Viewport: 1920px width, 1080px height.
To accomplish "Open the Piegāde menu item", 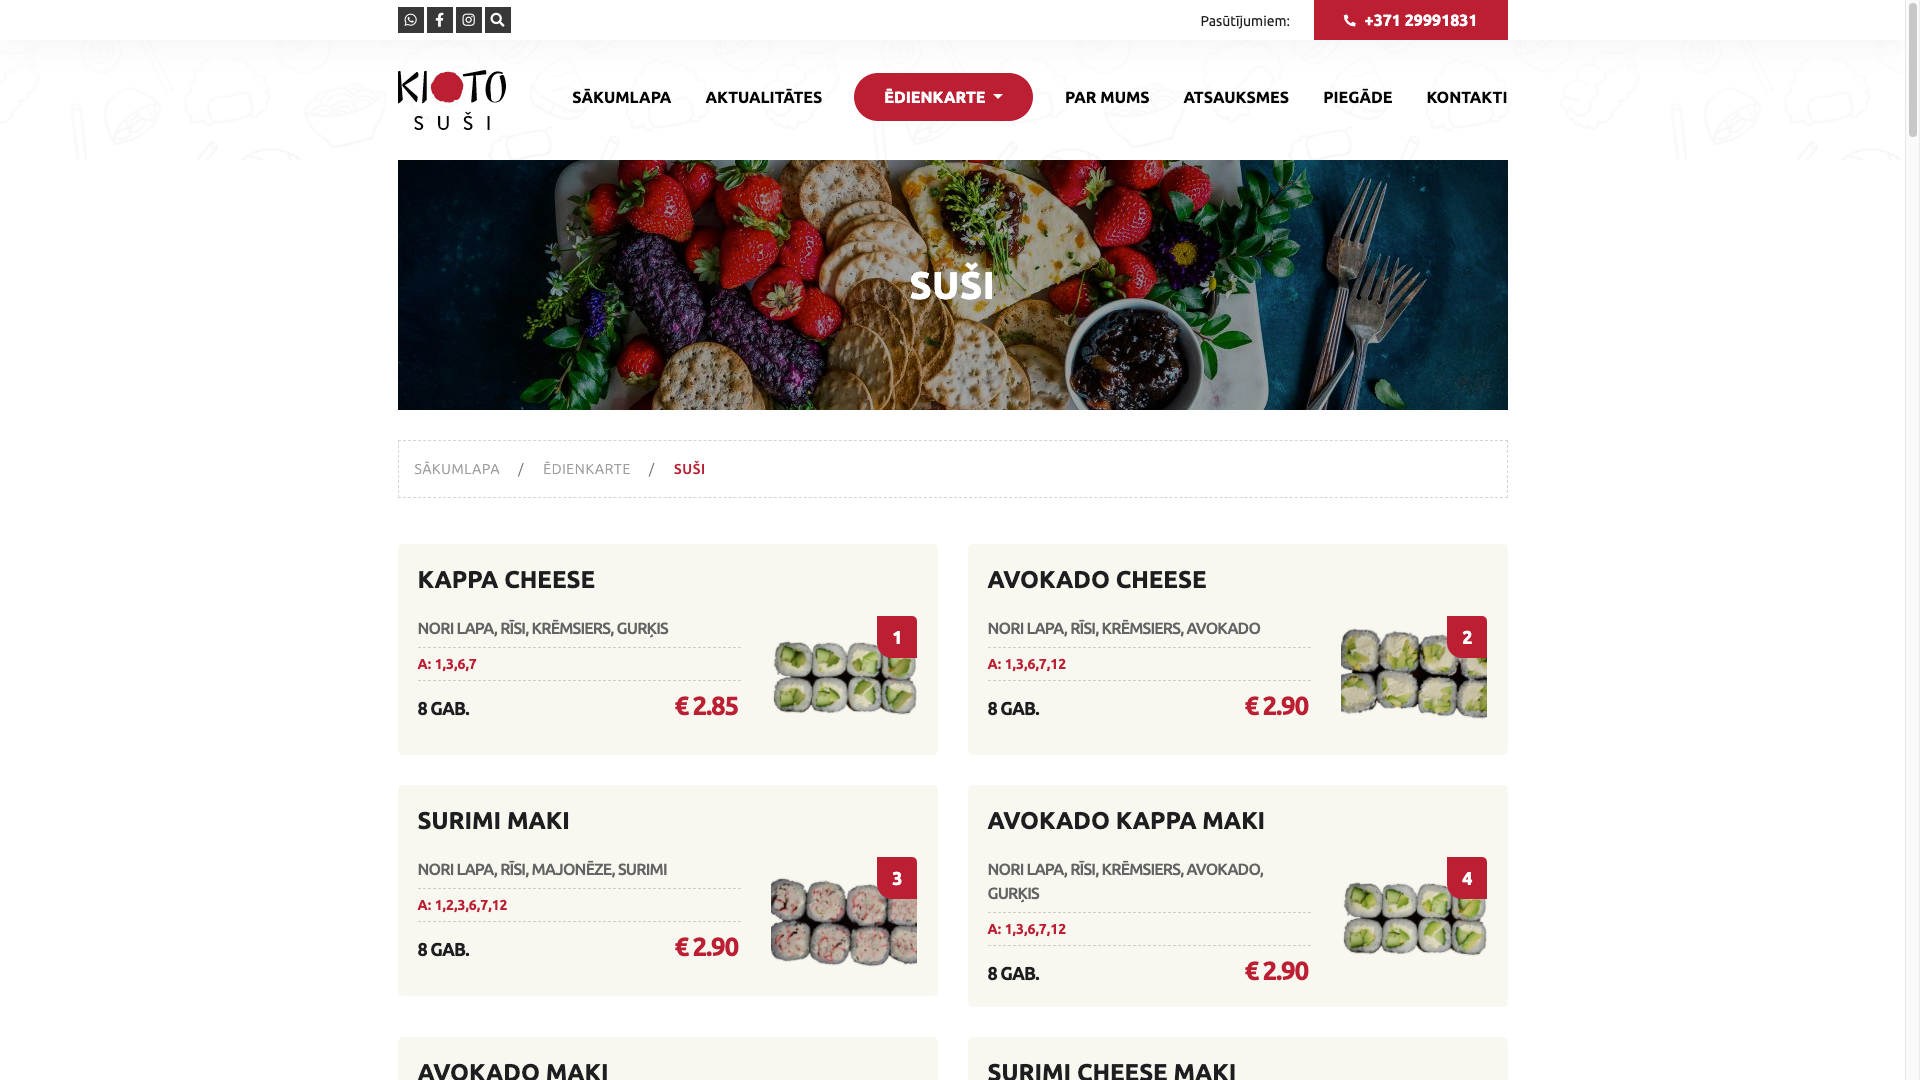I will coord(1357,97).
